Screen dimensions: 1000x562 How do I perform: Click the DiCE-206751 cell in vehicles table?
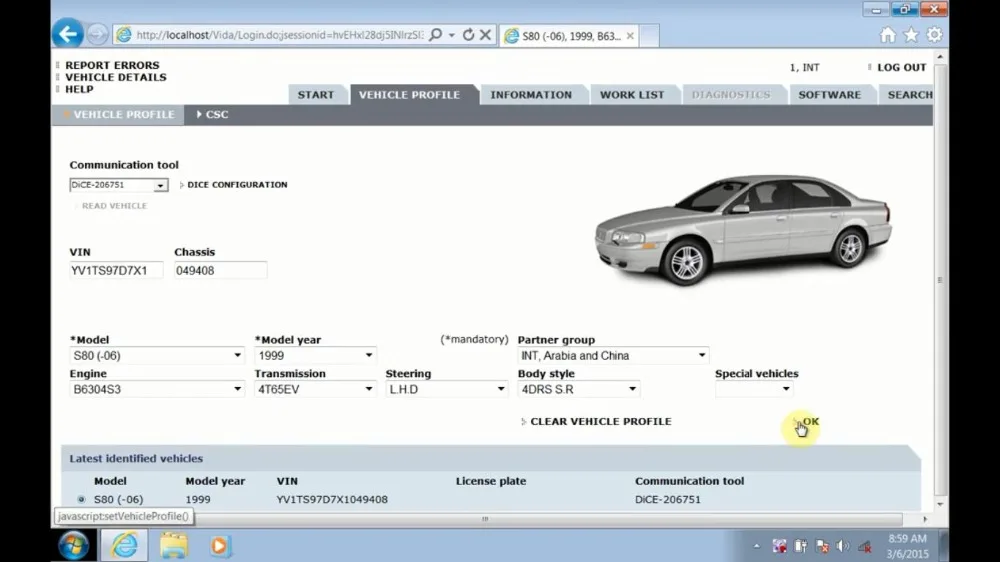click(668, 499)
